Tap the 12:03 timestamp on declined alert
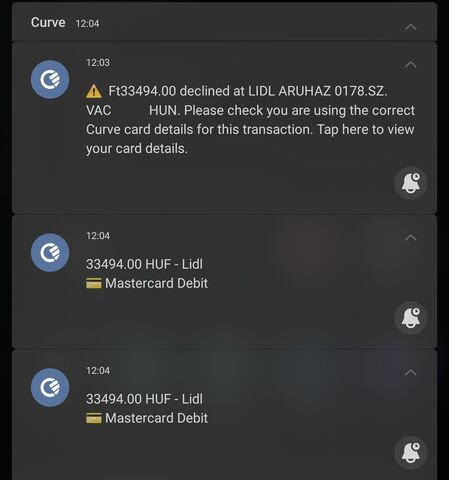The width and height of the screenshot is (449, 480). click(98, 62)
